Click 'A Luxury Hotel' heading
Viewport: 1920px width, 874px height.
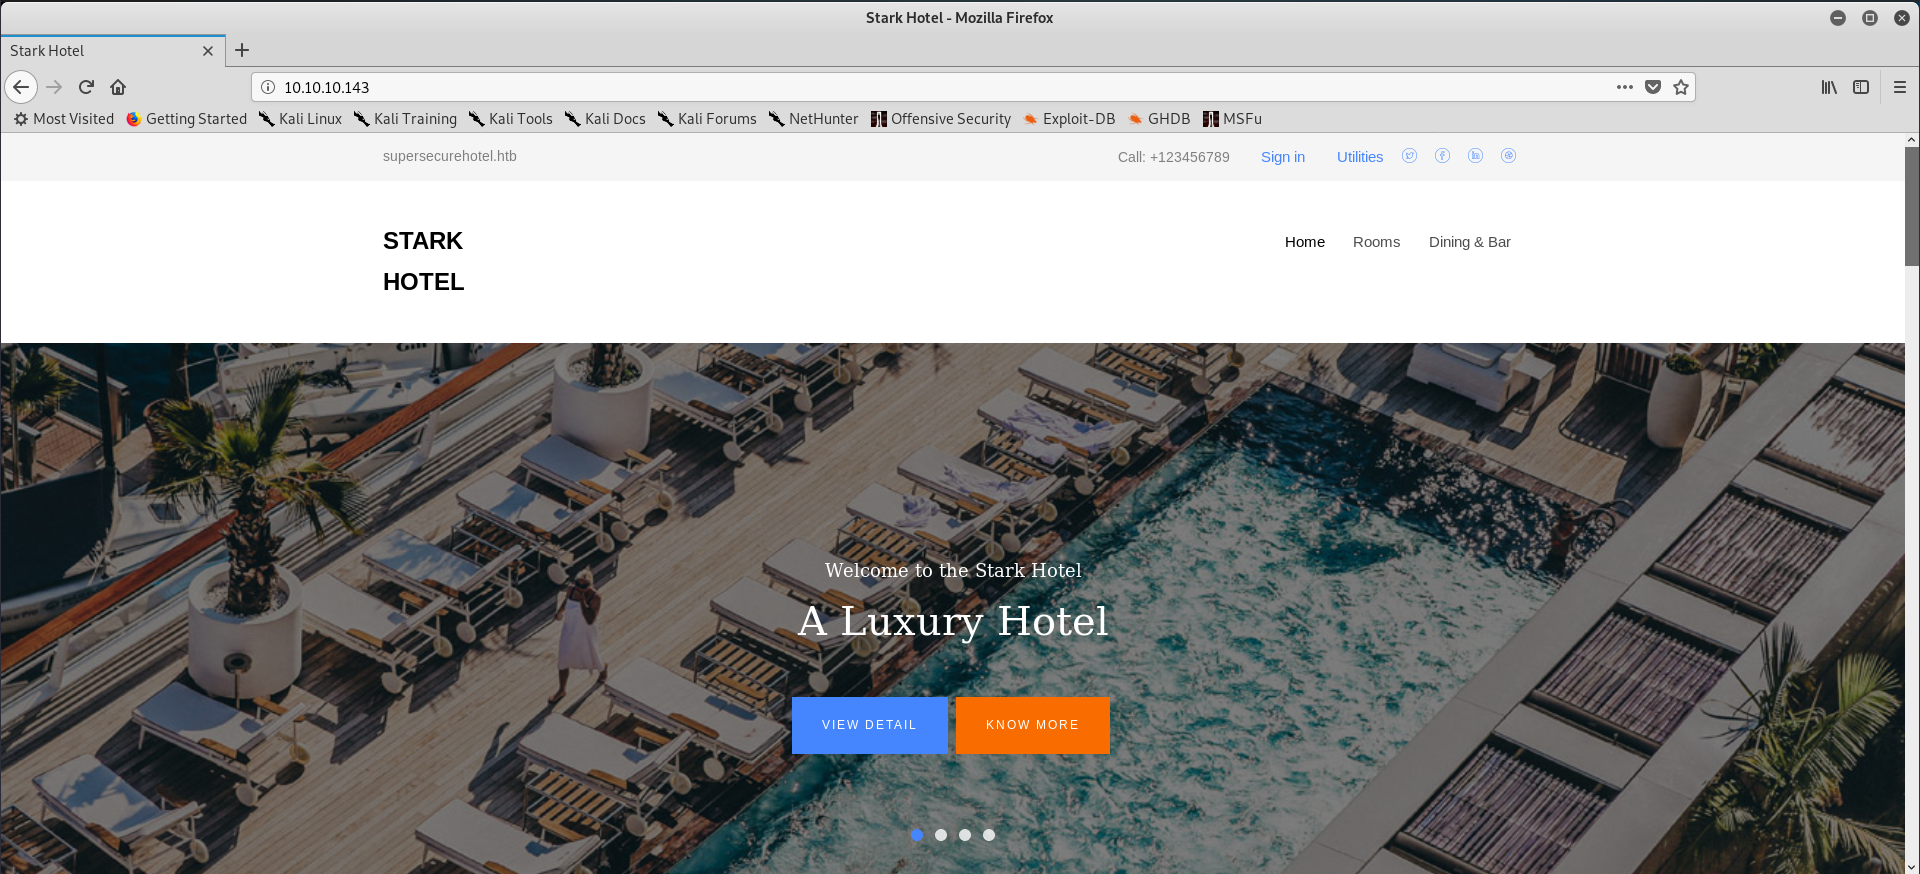pyautogui.click(x=953, y=622)
